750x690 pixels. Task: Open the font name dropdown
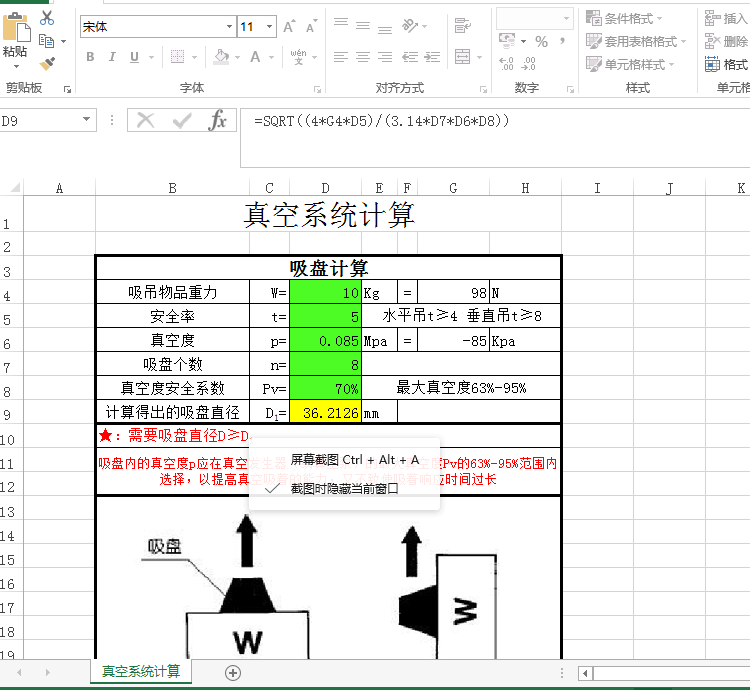click(229, 27)
